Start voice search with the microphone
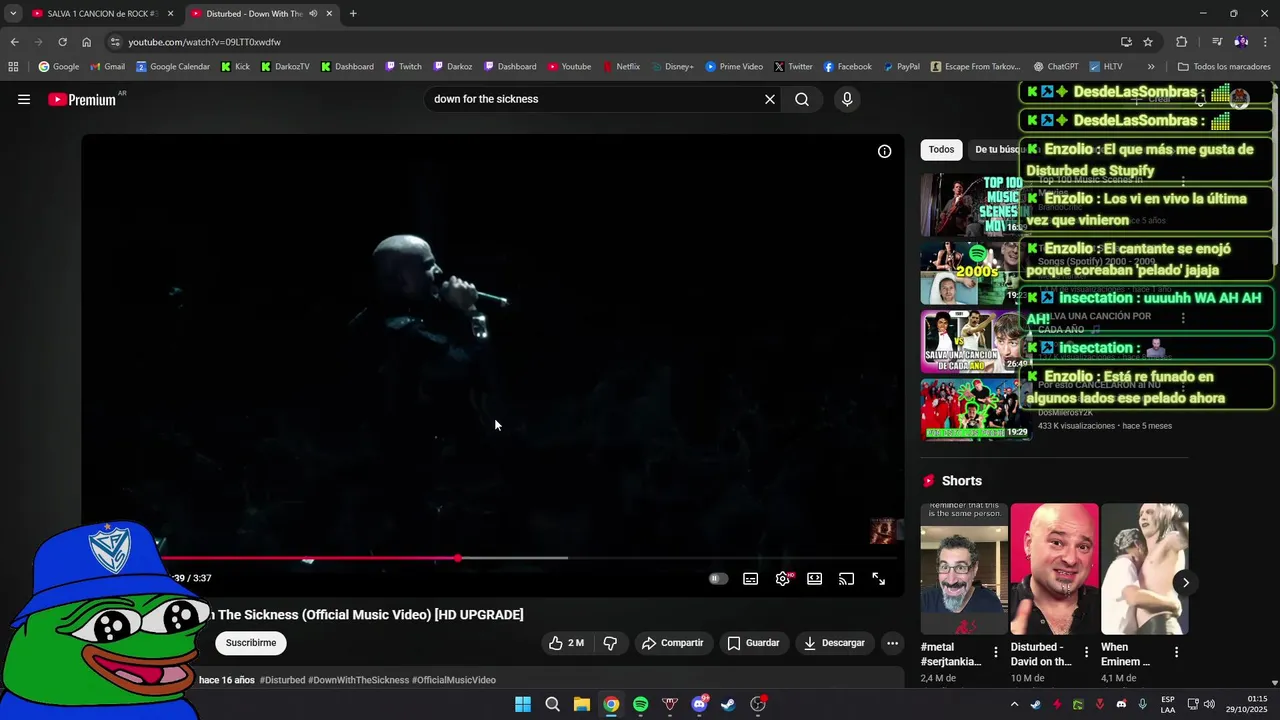Viewport: 1280px width, 720px height. tap(847, 99)
